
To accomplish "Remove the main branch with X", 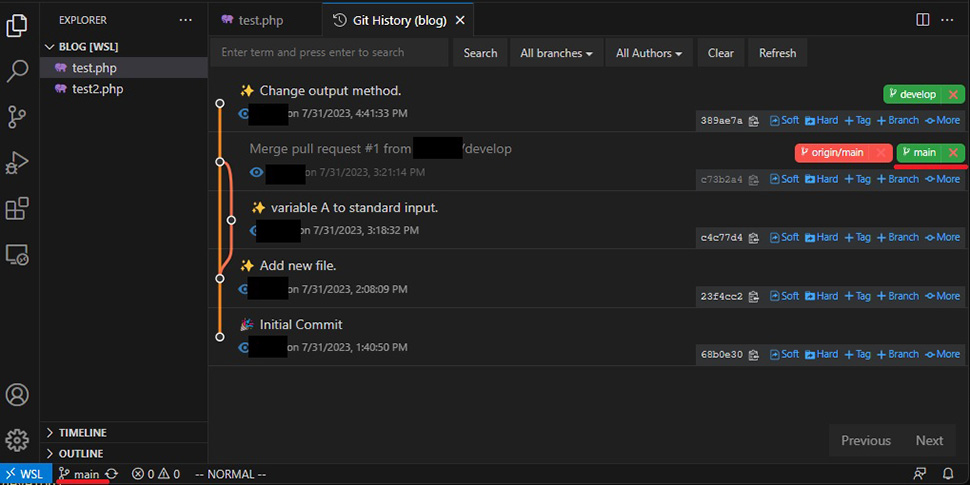I will 953,152.
